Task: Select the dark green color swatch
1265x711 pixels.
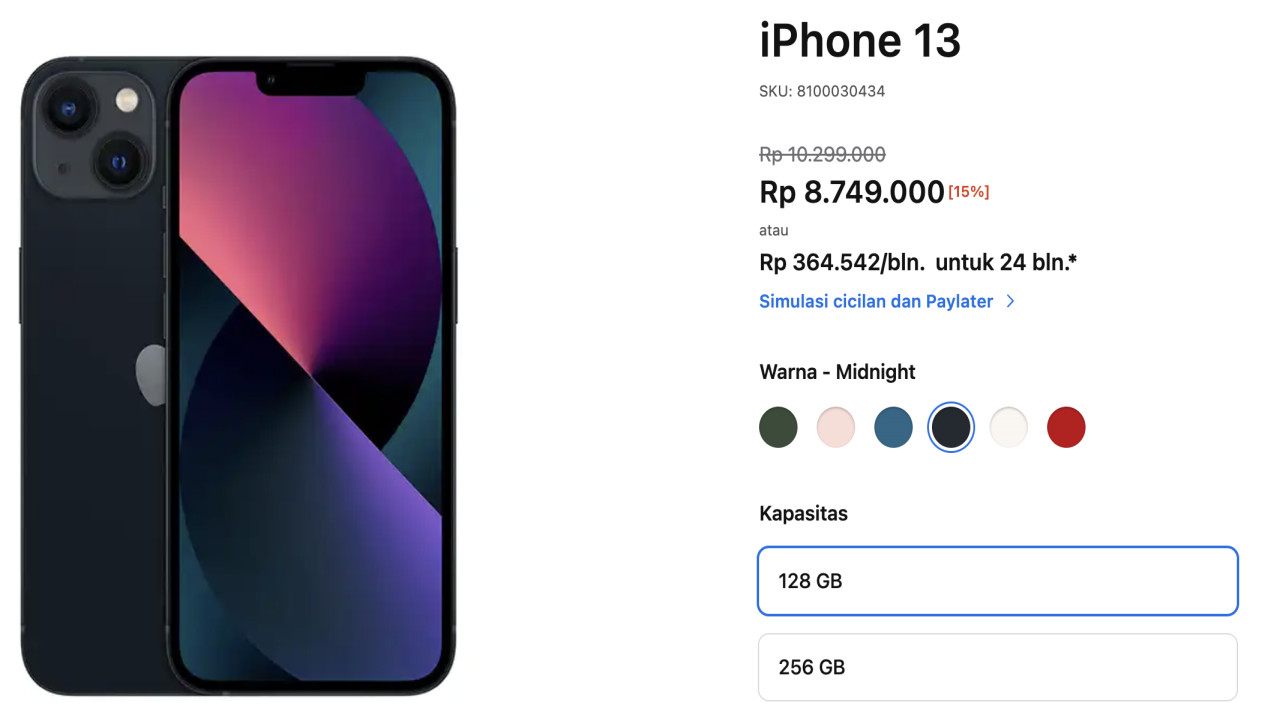Action: (778, 427)
